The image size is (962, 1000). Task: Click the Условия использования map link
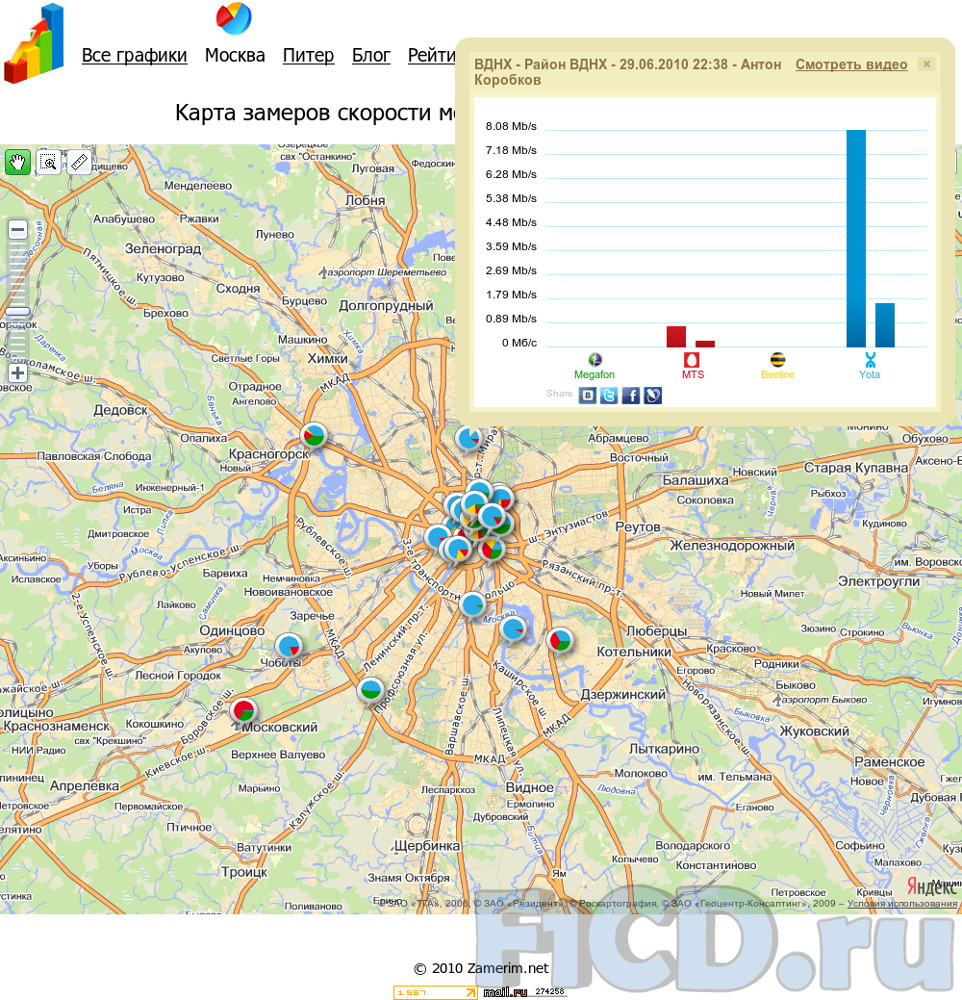(902, 903)
